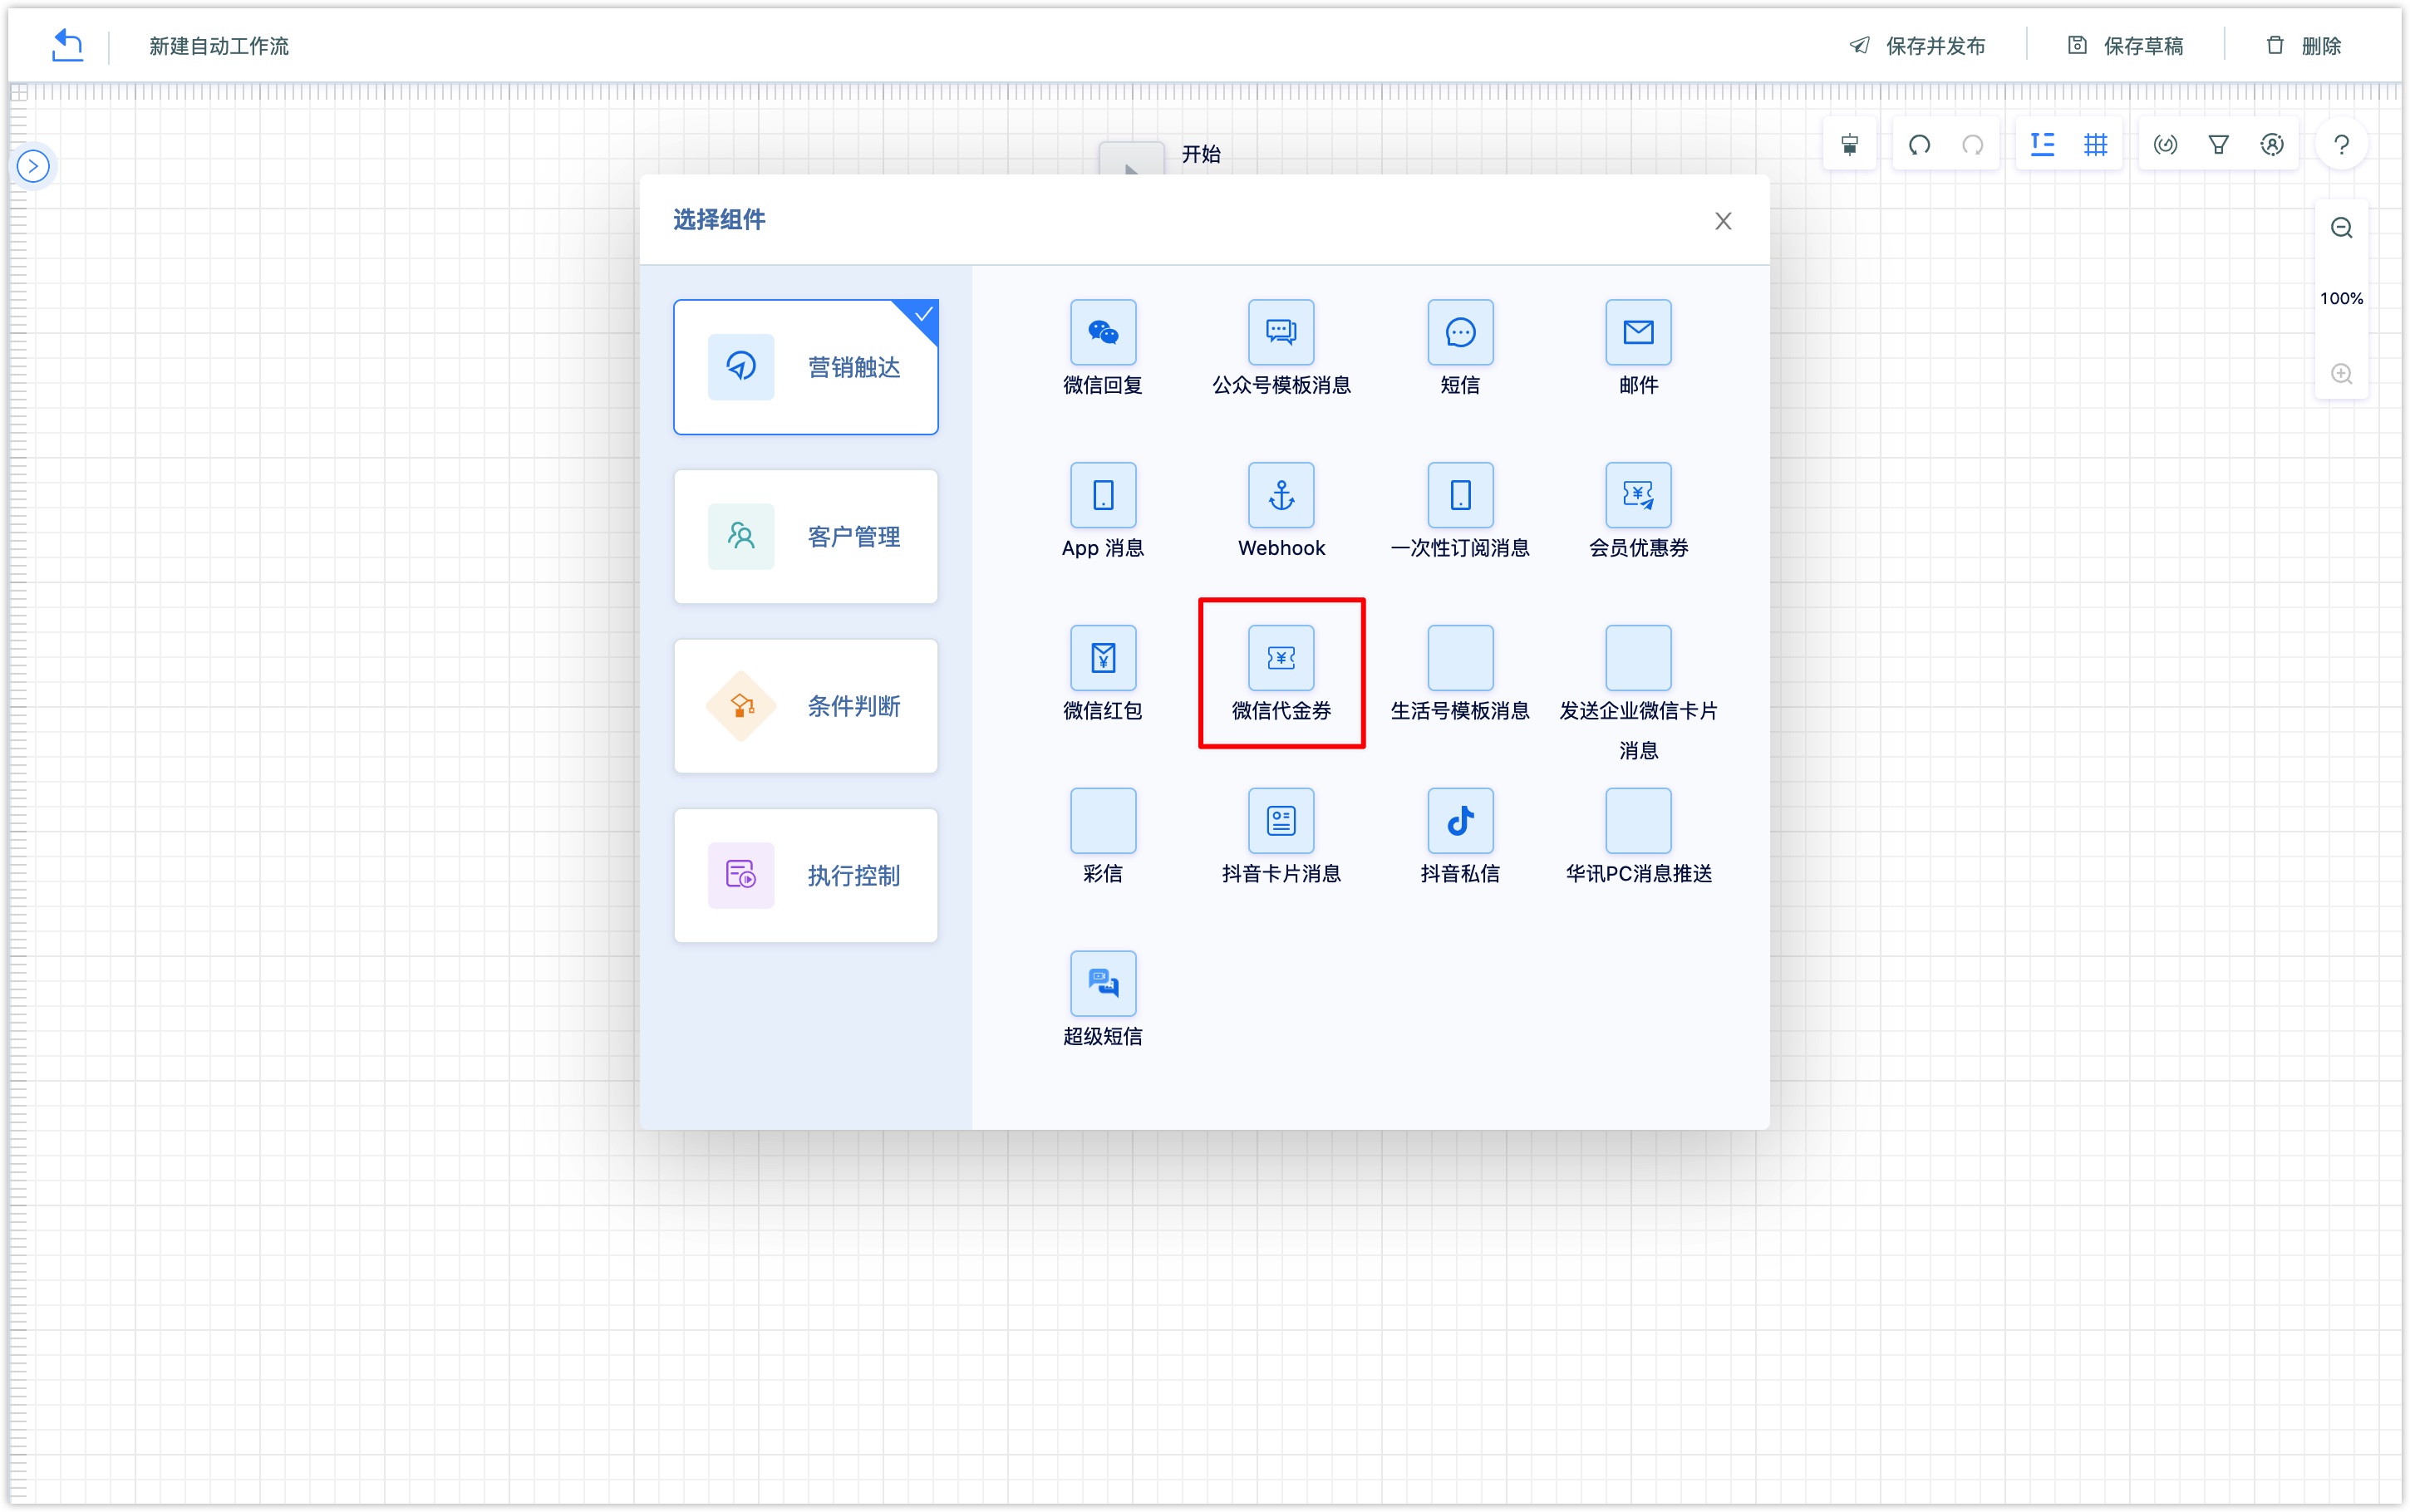Select the 邮件 email component
This screenshot has width=2410, height=1512.
[x=1638, y=348]
